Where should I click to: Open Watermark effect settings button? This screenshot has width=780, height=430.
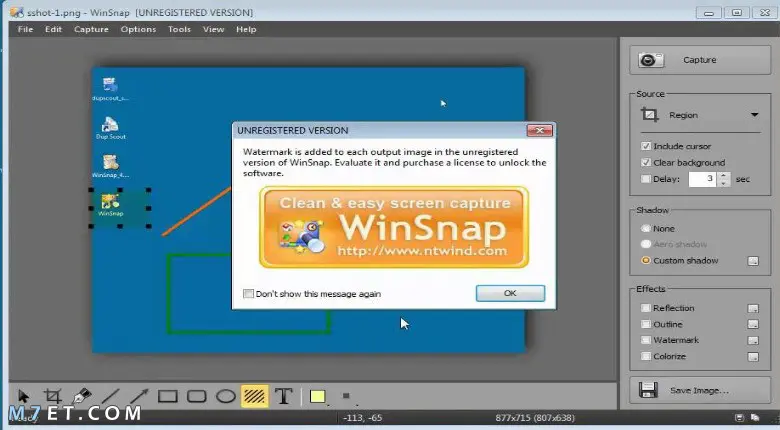[x=753, y=340]
